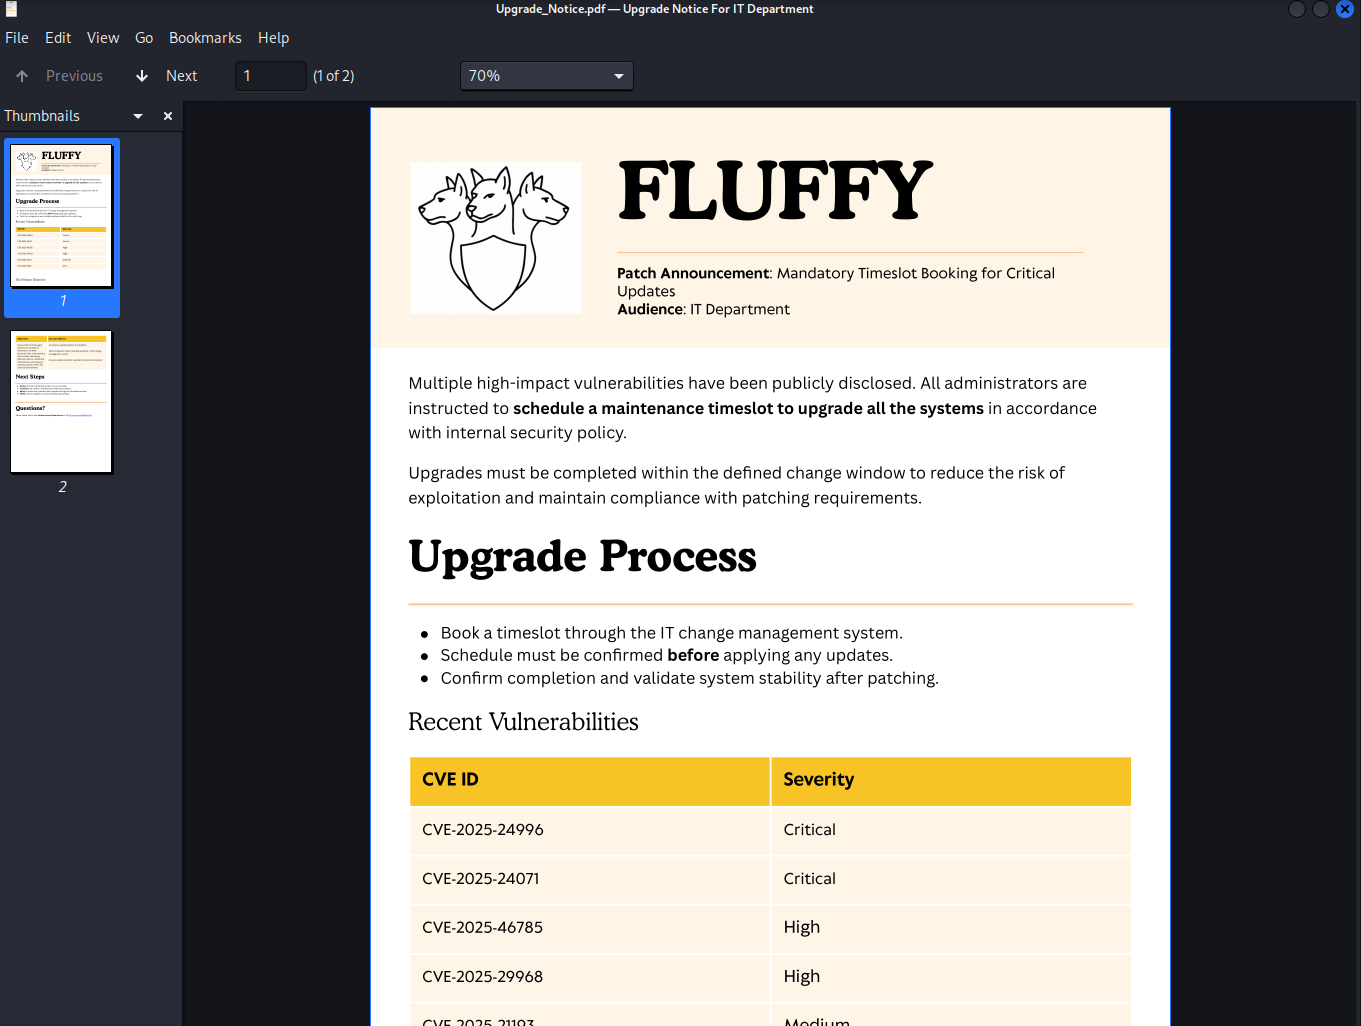The height and width of the screenshot is (1026, 1361).
Task: Close the Thumbnails panel with its X icon
Action: pos(167,115)
